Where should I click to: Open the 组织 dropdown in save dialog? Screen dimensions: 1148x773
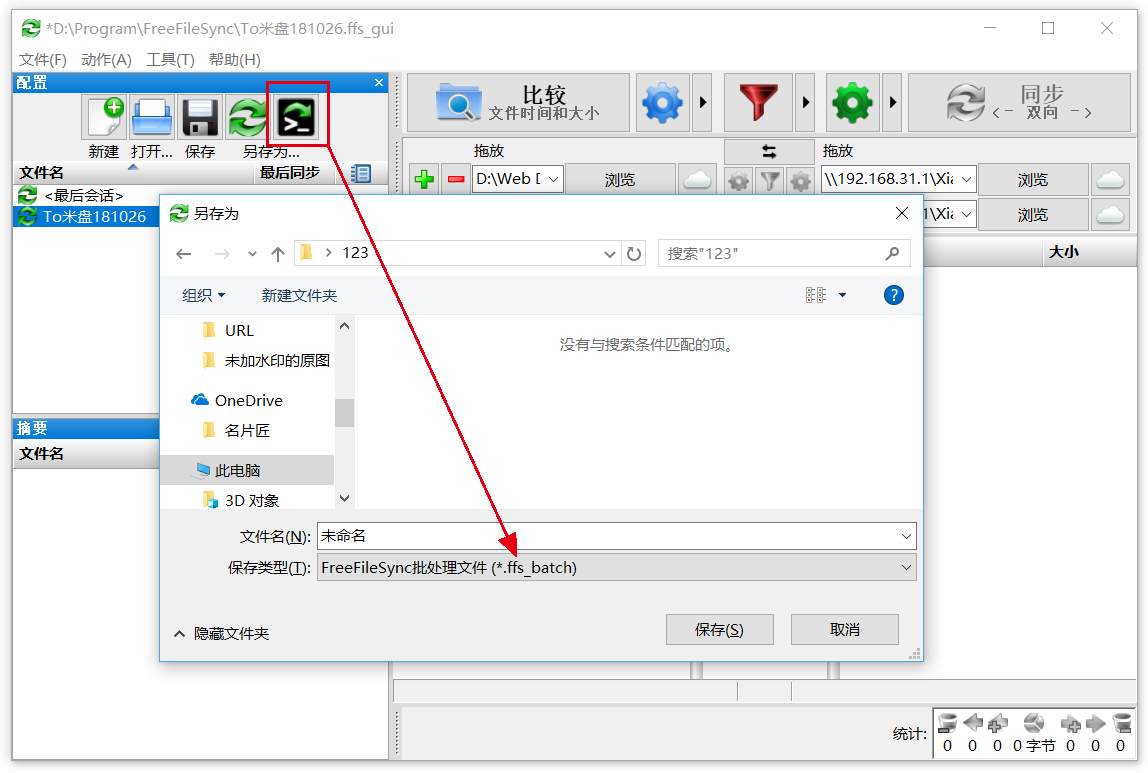pos(204,295)
